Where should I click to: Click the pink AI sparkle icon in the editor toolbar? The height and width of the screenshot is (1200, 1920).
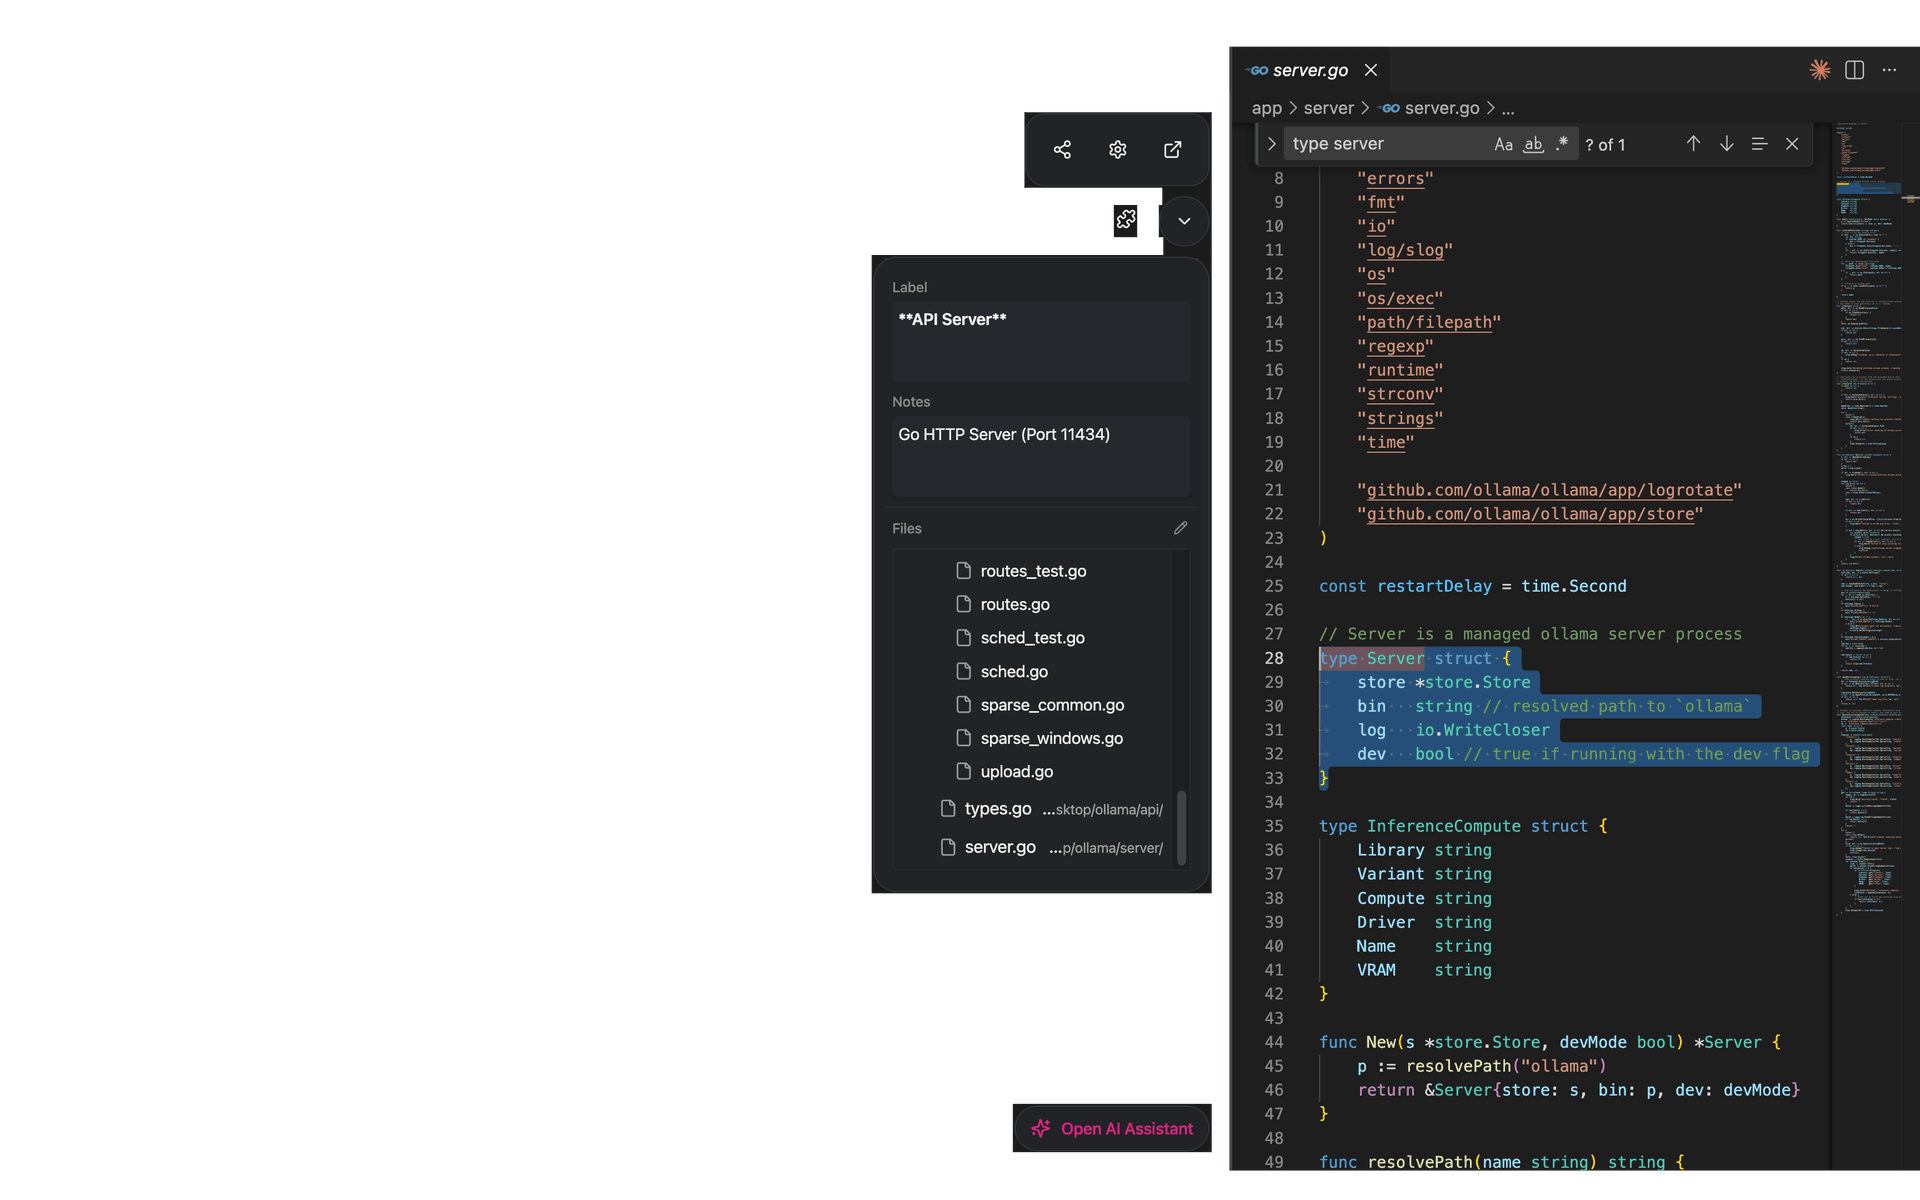[x=1819, y=69]
